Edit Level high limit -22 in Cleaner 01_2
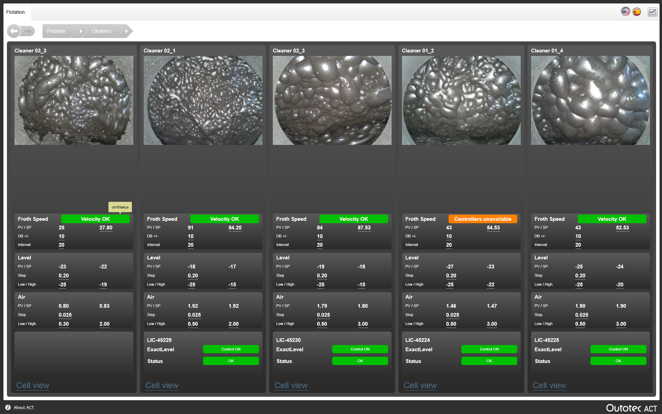 tap(491, 284)
